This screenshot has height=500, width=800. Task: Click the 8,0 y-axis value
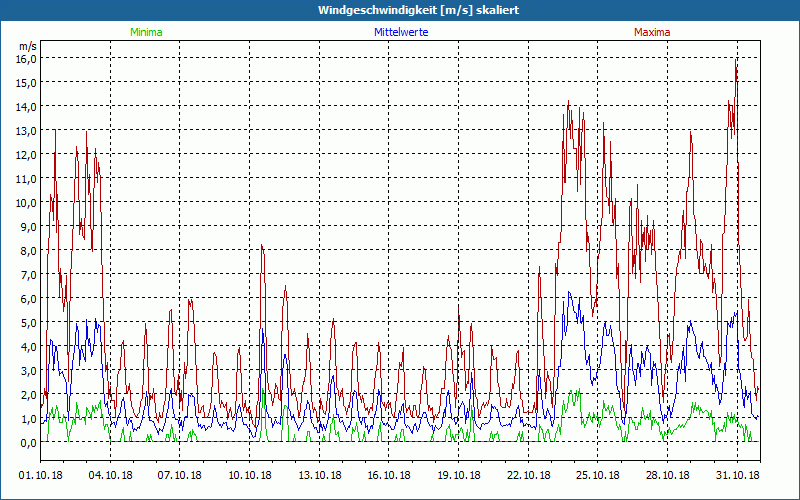tap(30, 250)
